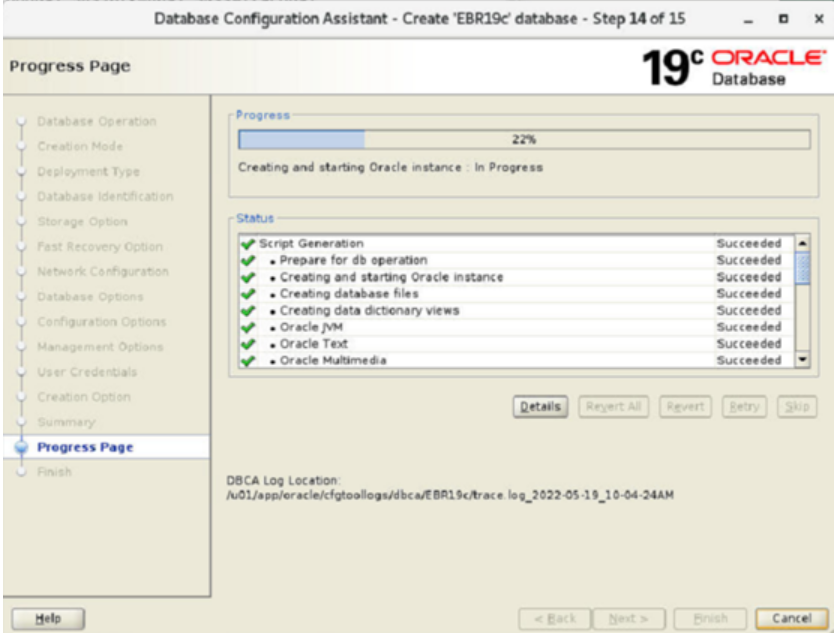Click the green checkmark beside Script Generation
This screenshot has width=840, height=636.
[248, 244]
